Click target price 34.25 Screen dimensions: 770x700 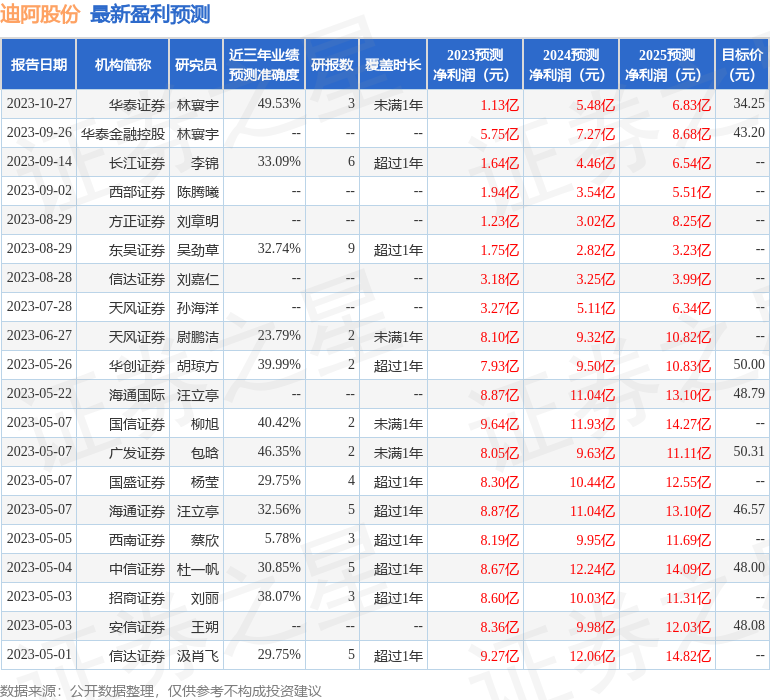click(x=749, y=104)
